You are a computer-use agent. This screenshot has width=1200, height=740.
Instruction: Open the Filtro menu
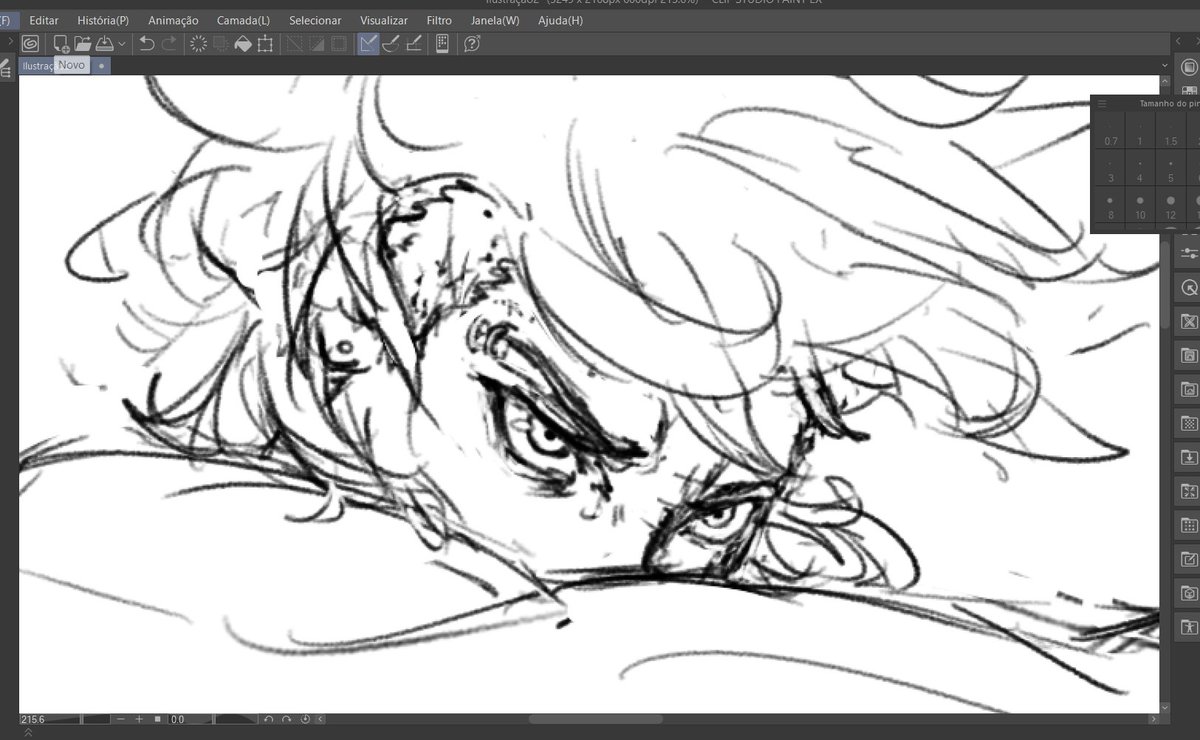tap(439, 20)
